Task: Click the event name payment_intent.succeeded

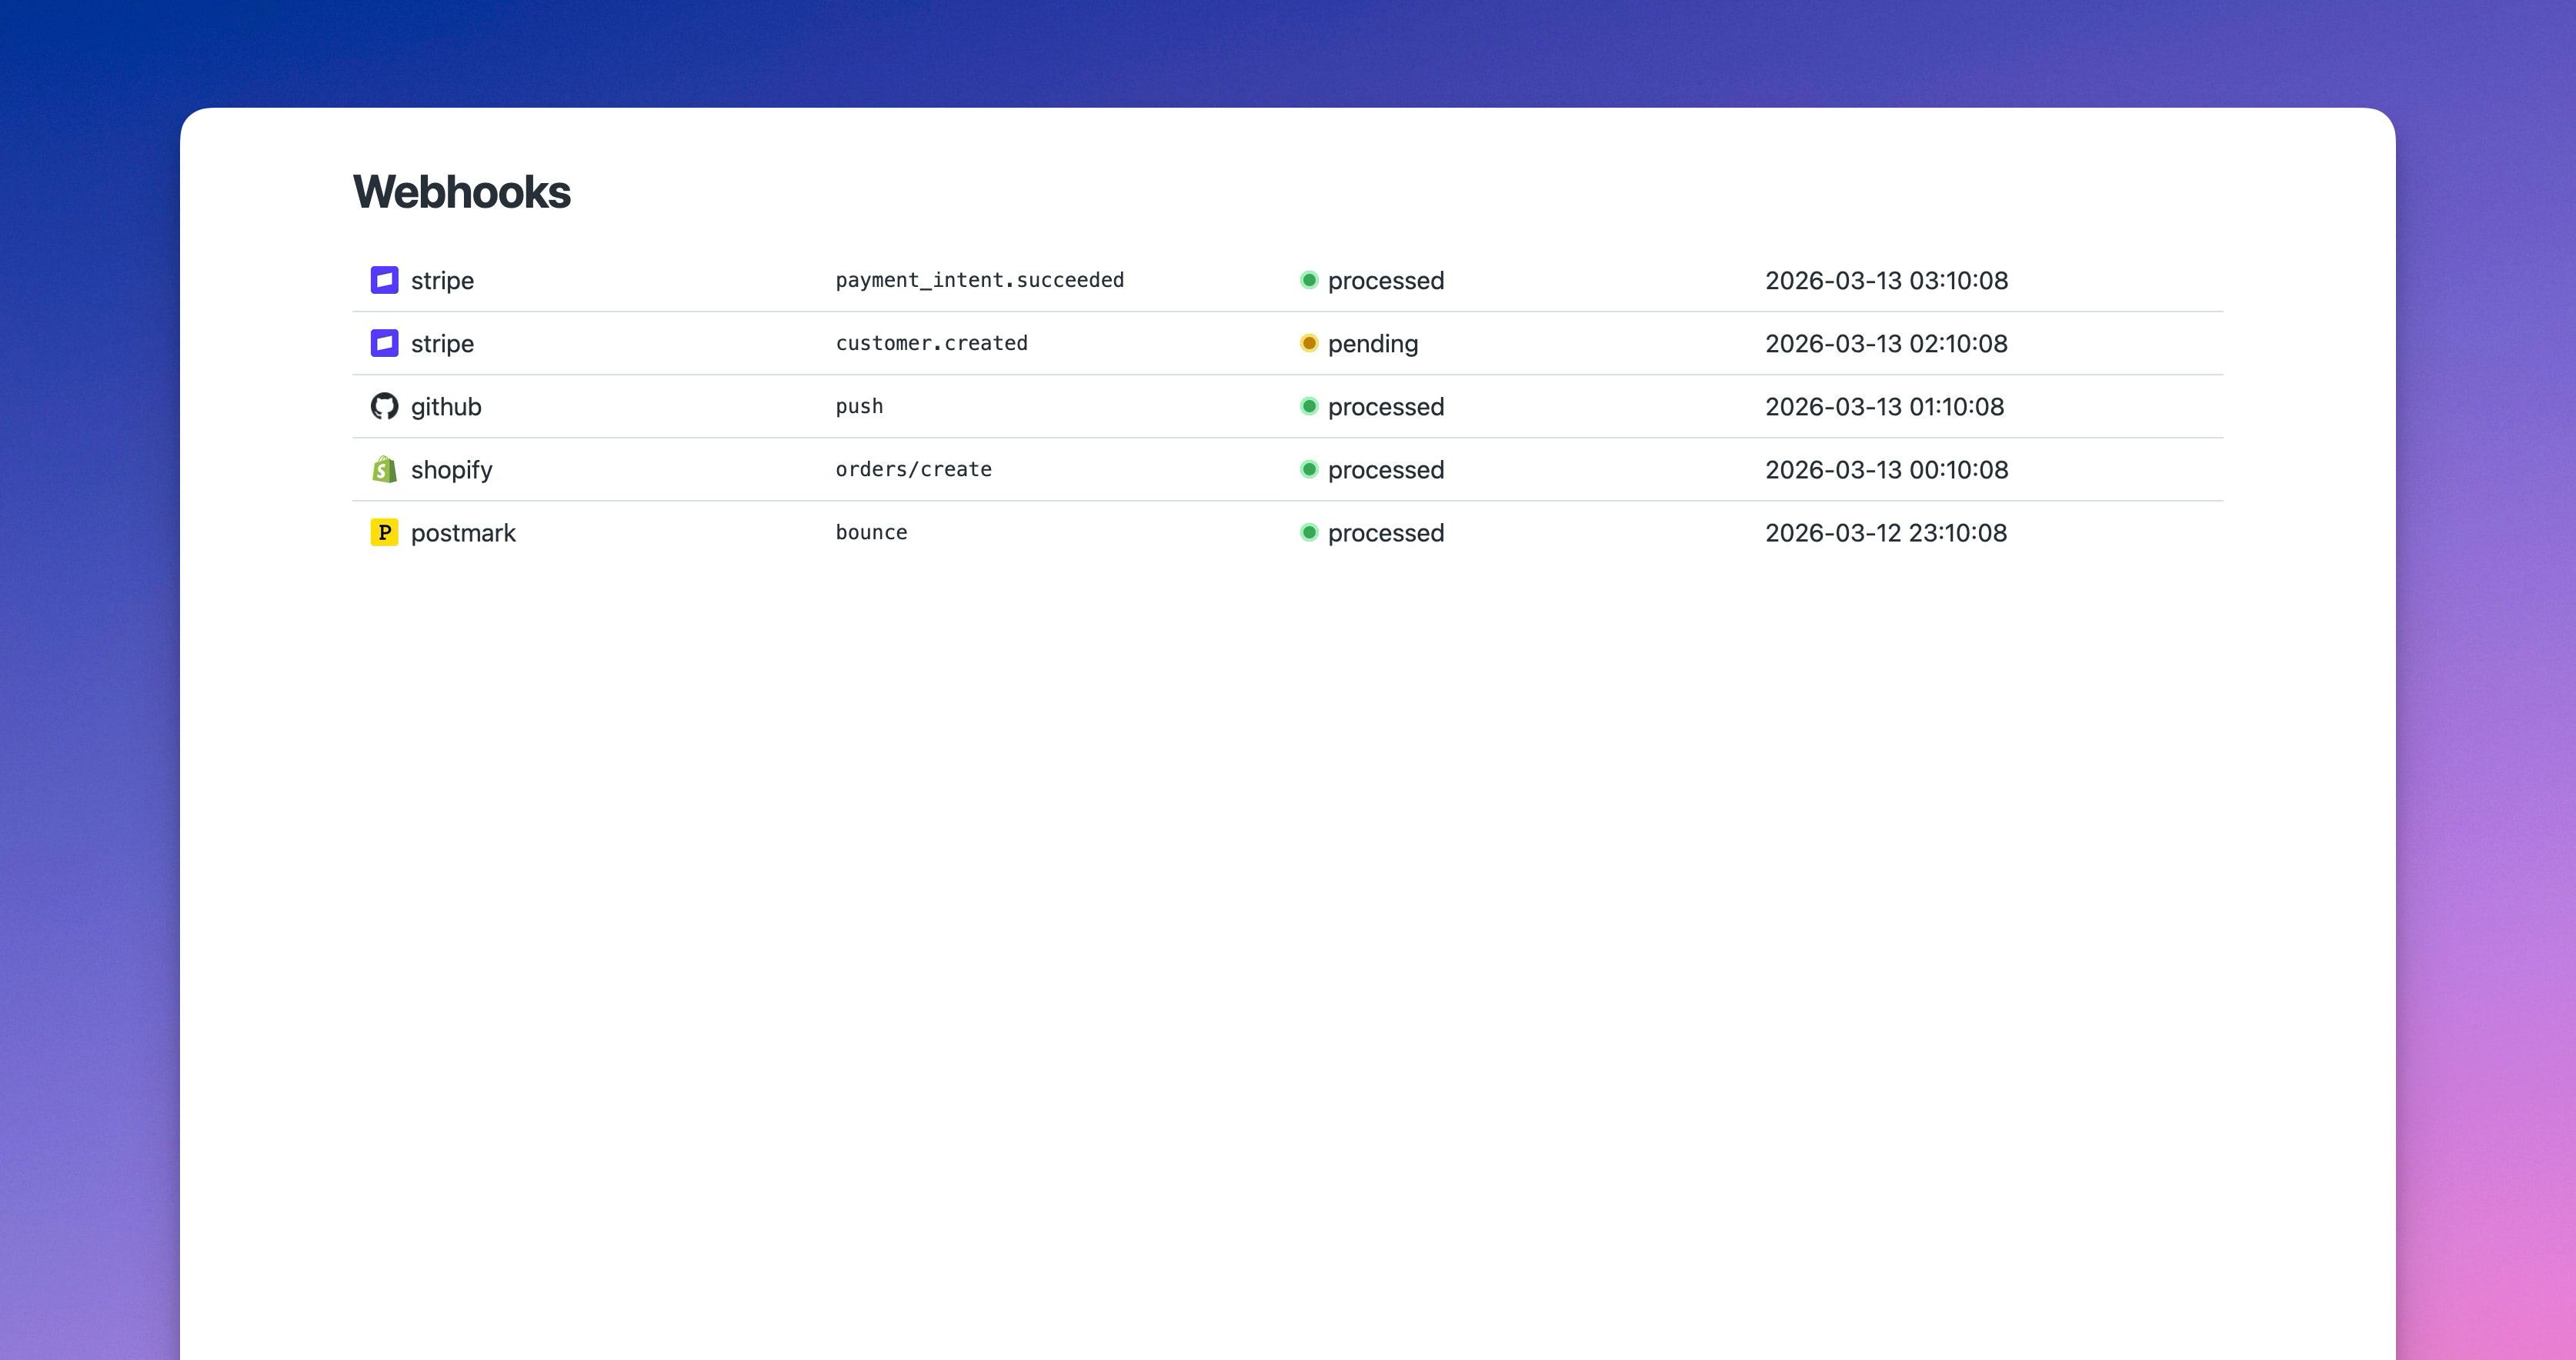Action: pos(980,280)
